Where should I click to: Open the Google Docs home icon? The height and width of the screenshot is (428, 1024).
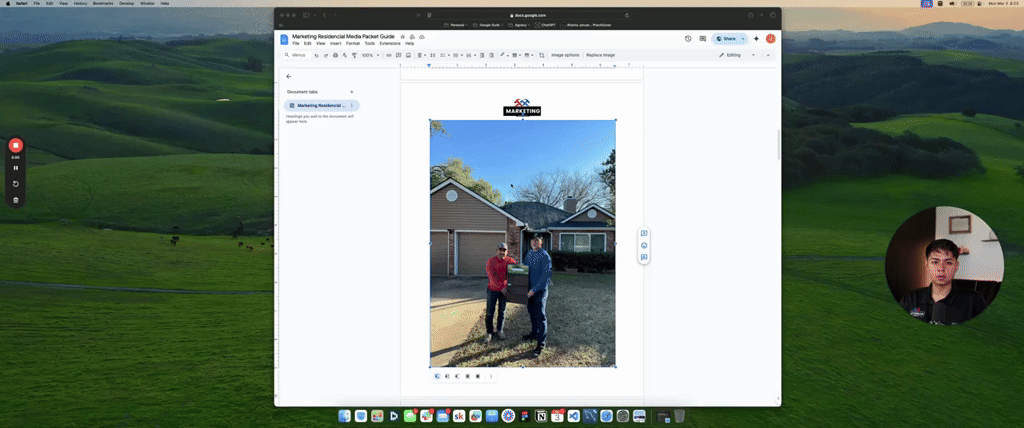284,39
